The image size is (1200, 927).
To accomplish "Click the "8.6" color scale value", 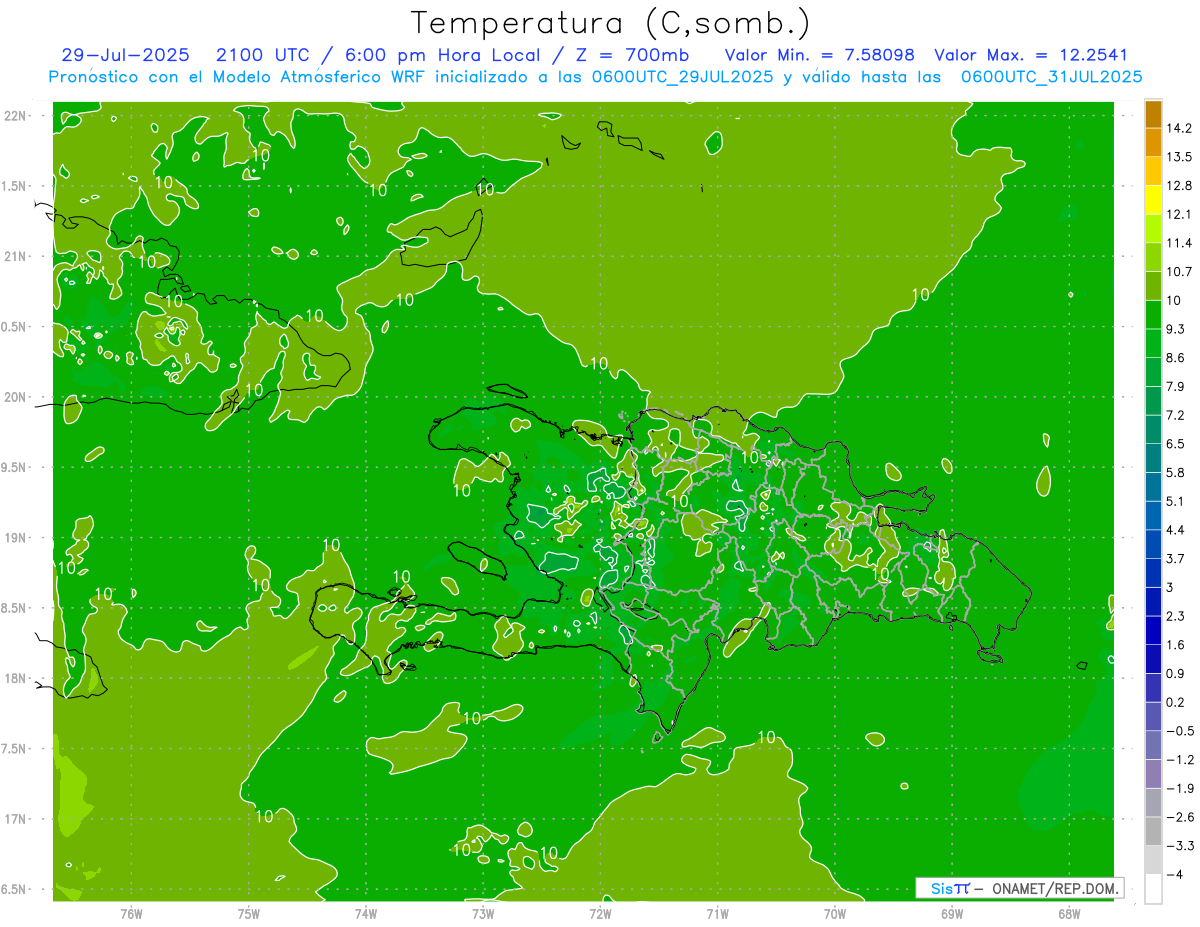I will click(x=1175, y=358).
